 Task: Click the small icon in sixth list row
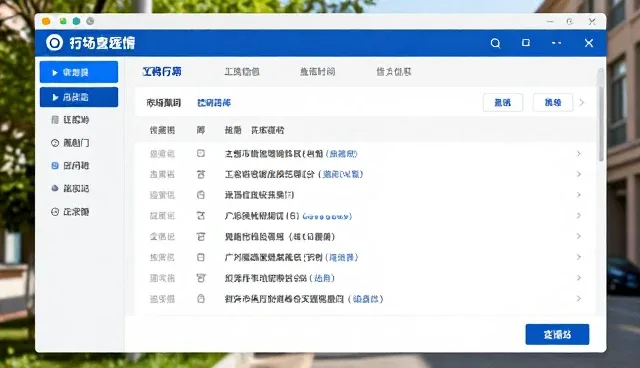click(x=201, y=257)
